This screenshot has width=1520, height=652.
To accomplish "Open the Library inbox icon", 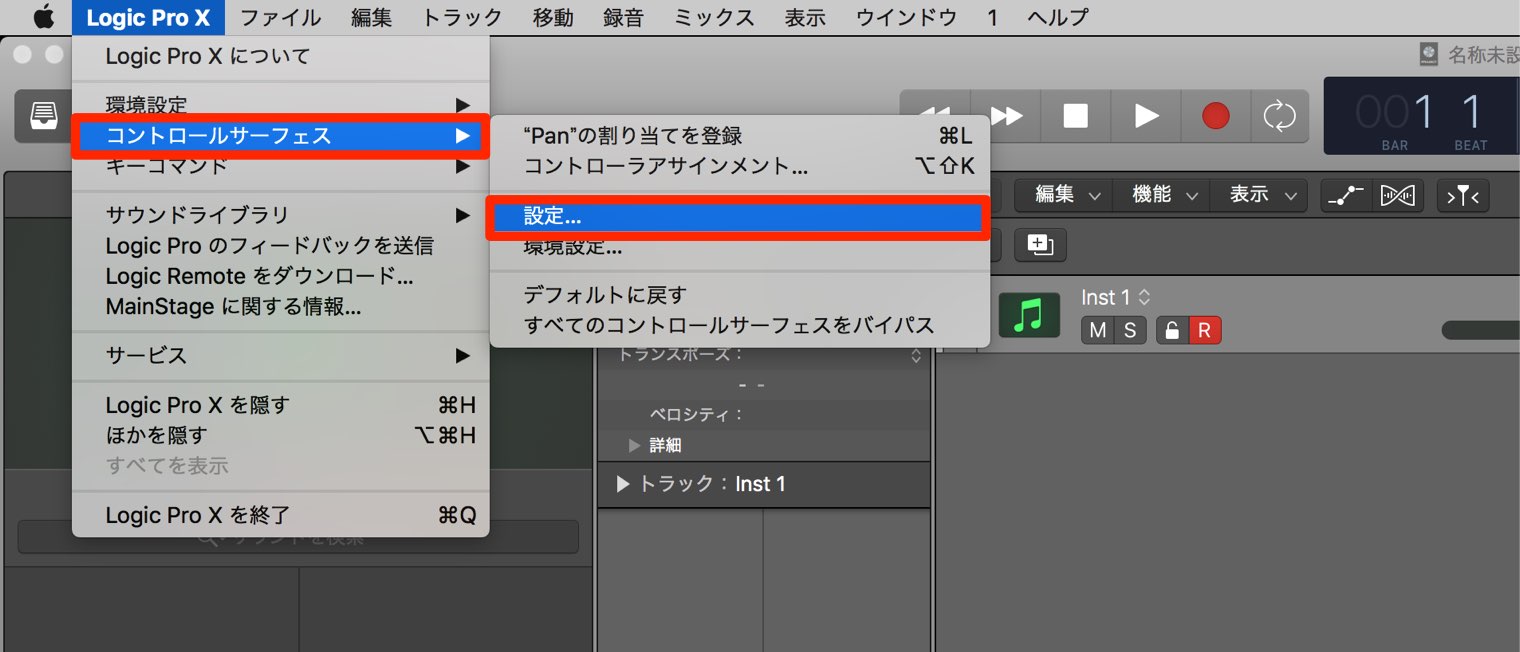I will click(44, 115).
